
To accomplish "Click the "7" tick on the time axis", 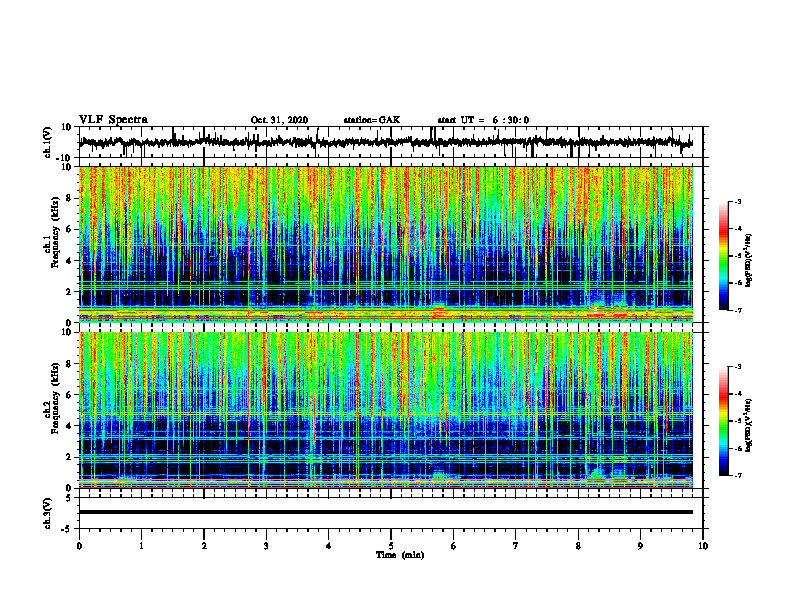I will (x=516, y=546).
